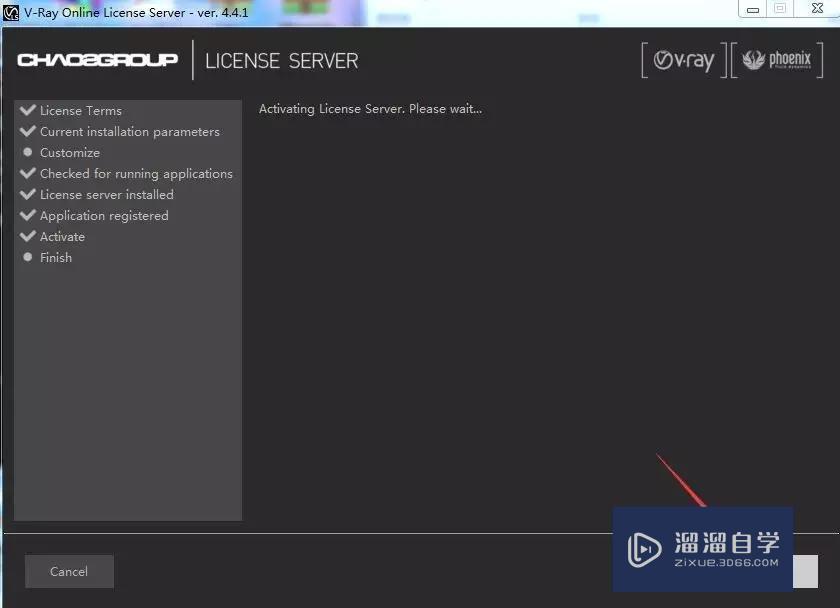The width and height of the screenshot is (840, 608).
Task: Click the Chaos Group logo
Action: 98,60
